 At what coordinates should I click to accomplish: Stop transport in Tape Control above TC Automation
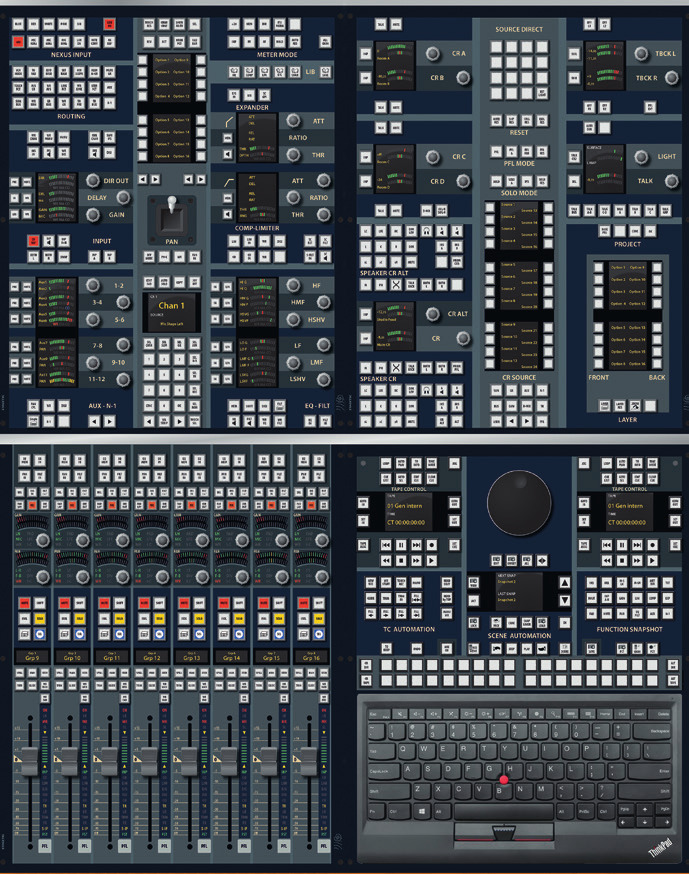(401, 560)
